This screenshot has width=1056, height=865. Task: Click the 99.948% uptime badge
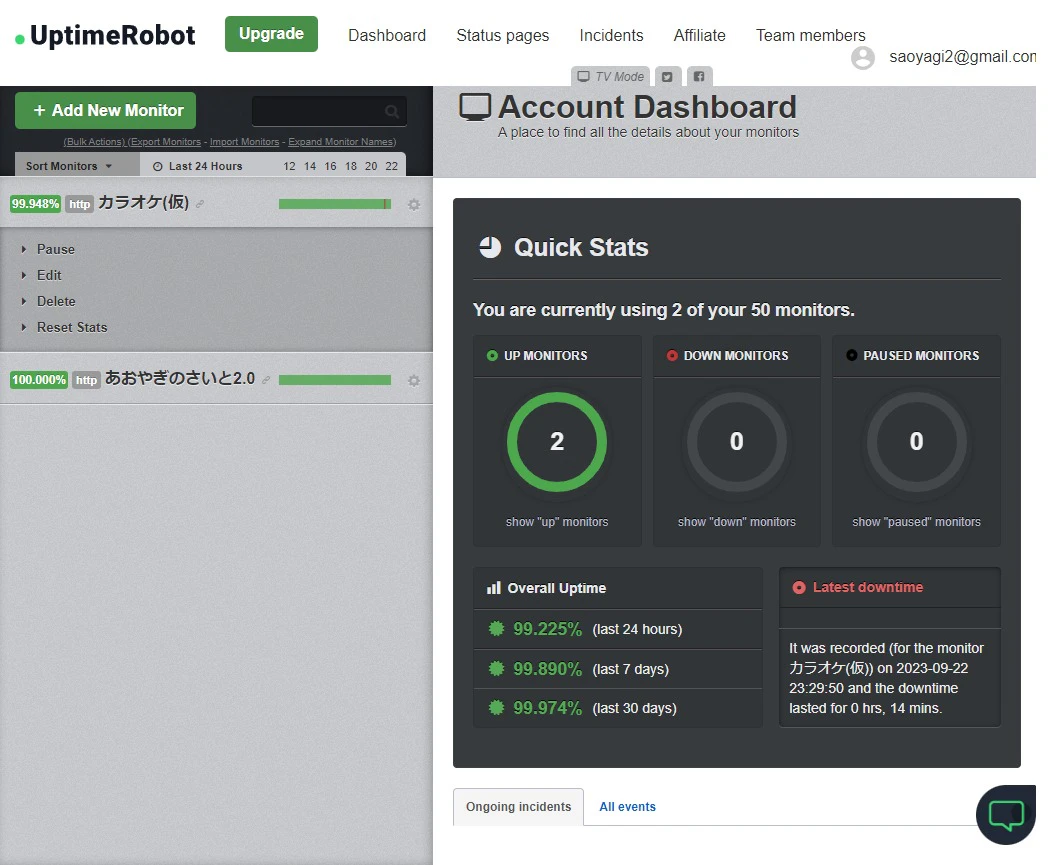pyautogui.click(x=35, y=204)
